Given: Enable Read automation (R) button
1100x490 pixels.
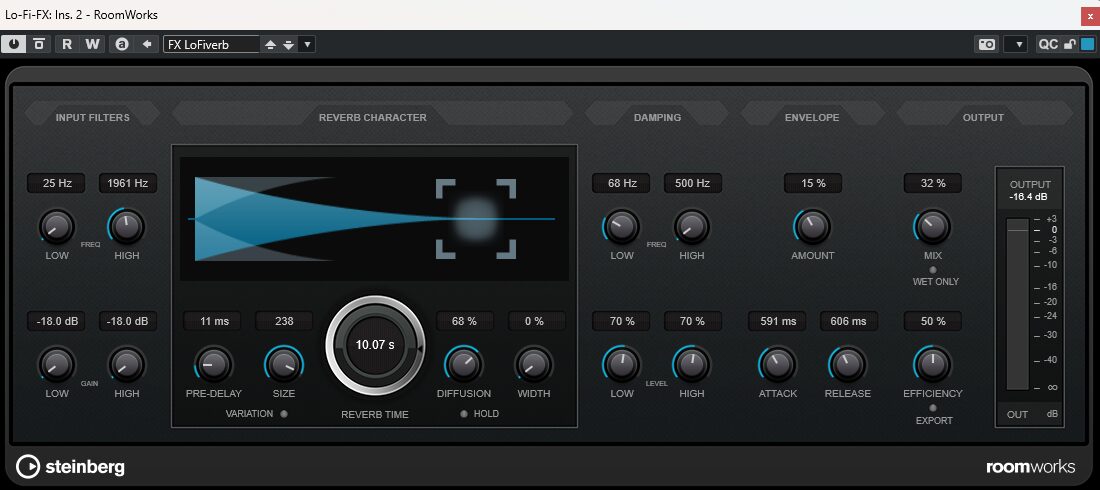Looking at the screenshot, I should pyautogui.click(x=67, y=44).
